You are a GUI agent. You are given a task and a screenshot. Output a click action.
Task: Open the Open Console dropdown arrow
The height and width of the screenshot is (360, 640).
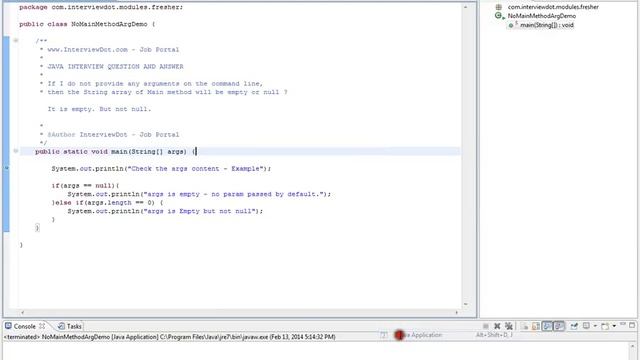coord(614,326)
